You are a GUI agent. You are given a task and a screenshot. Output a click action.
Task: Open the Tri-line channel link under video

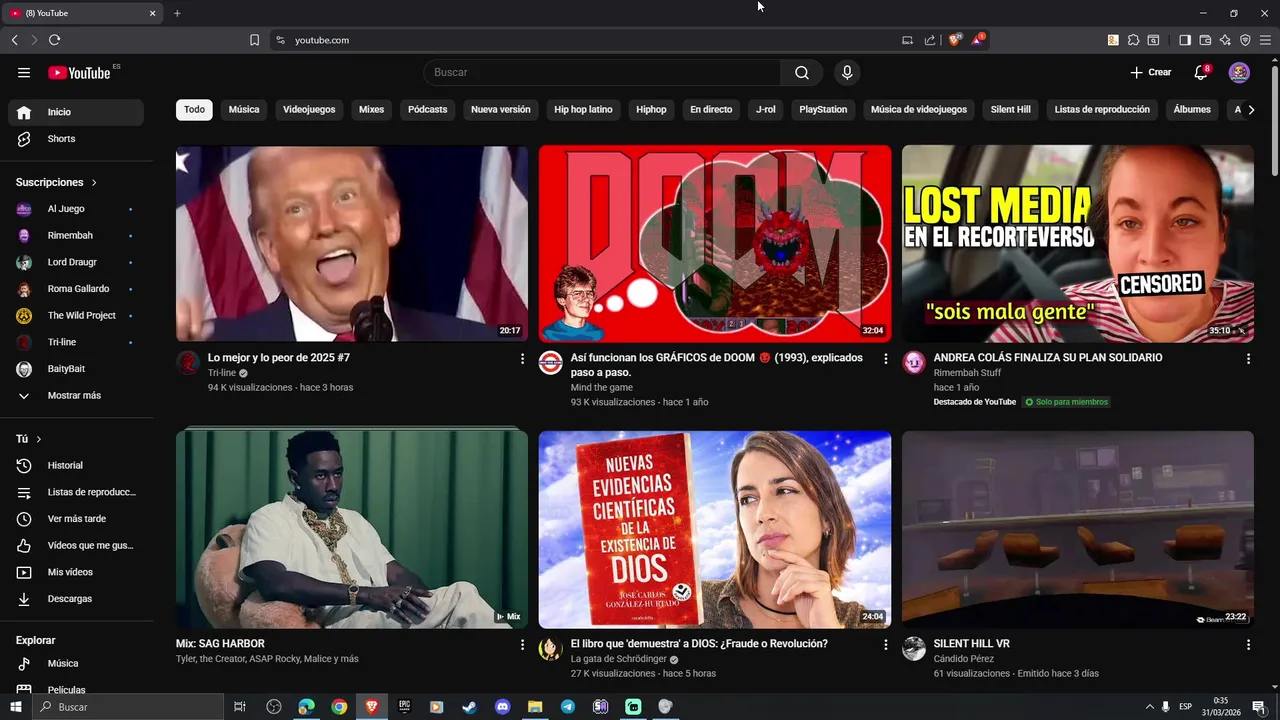click(222, 373)
